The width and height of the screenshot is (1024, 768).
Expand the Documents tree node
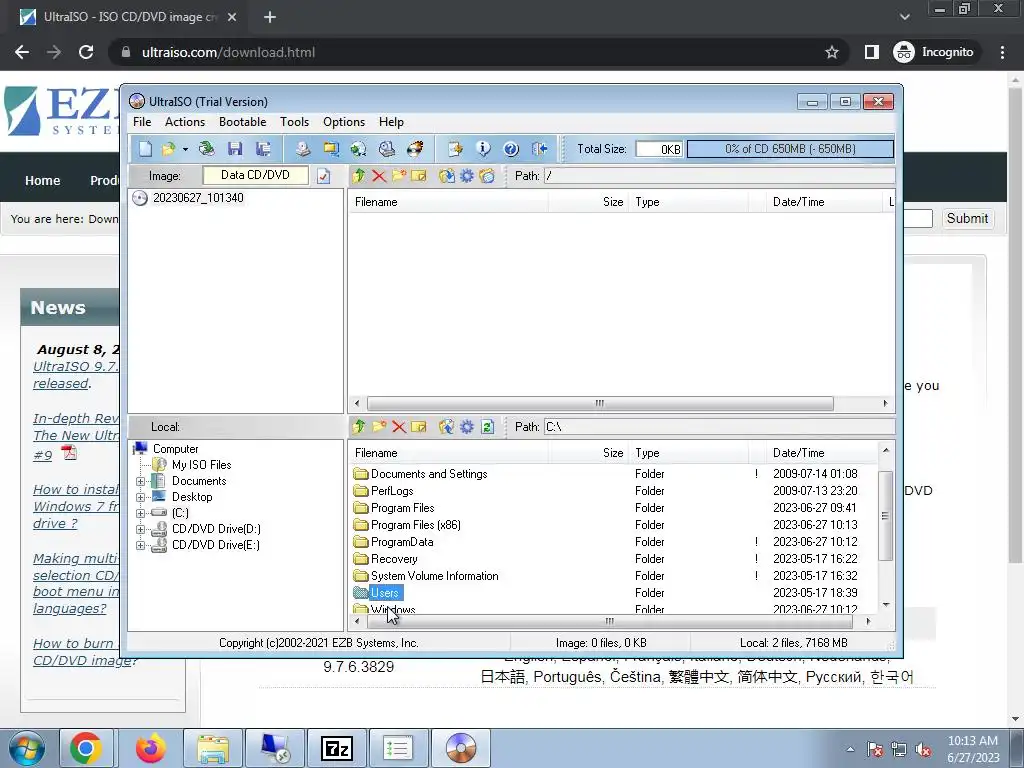click(140, 481)
